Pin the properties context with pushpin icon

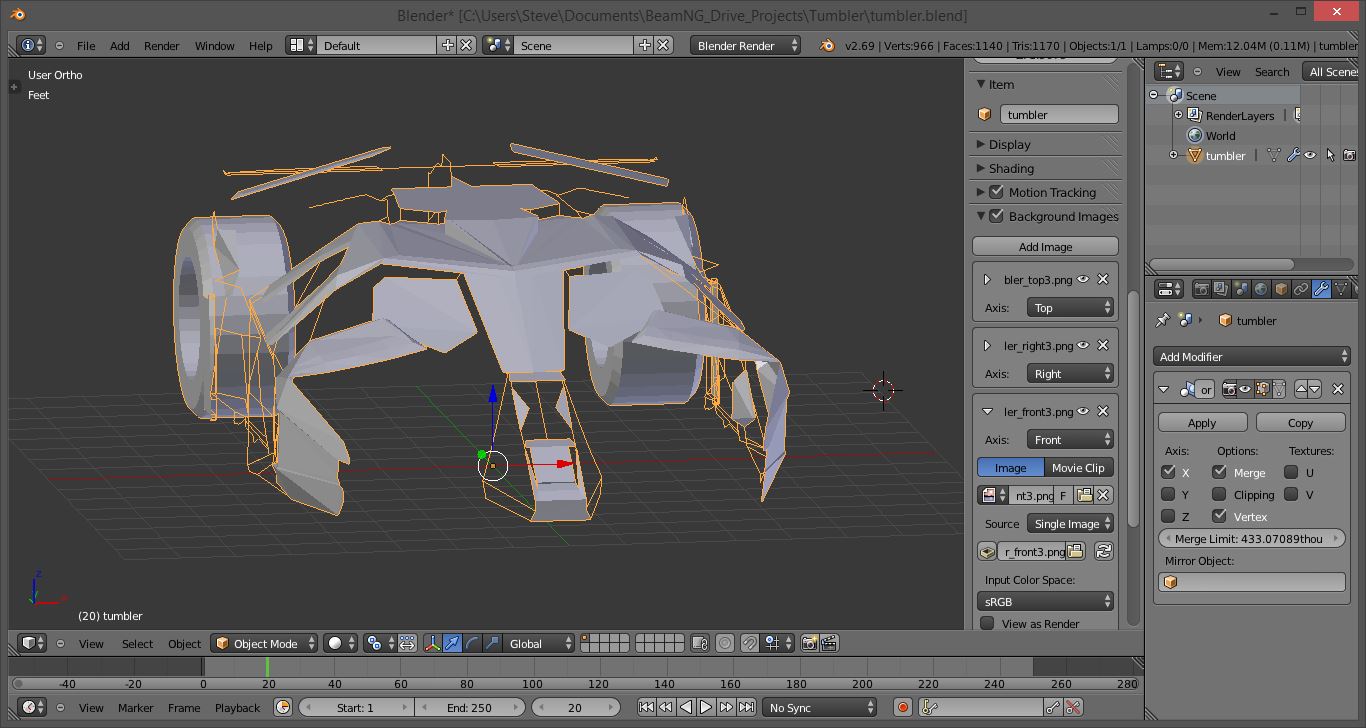(1163, 320)
